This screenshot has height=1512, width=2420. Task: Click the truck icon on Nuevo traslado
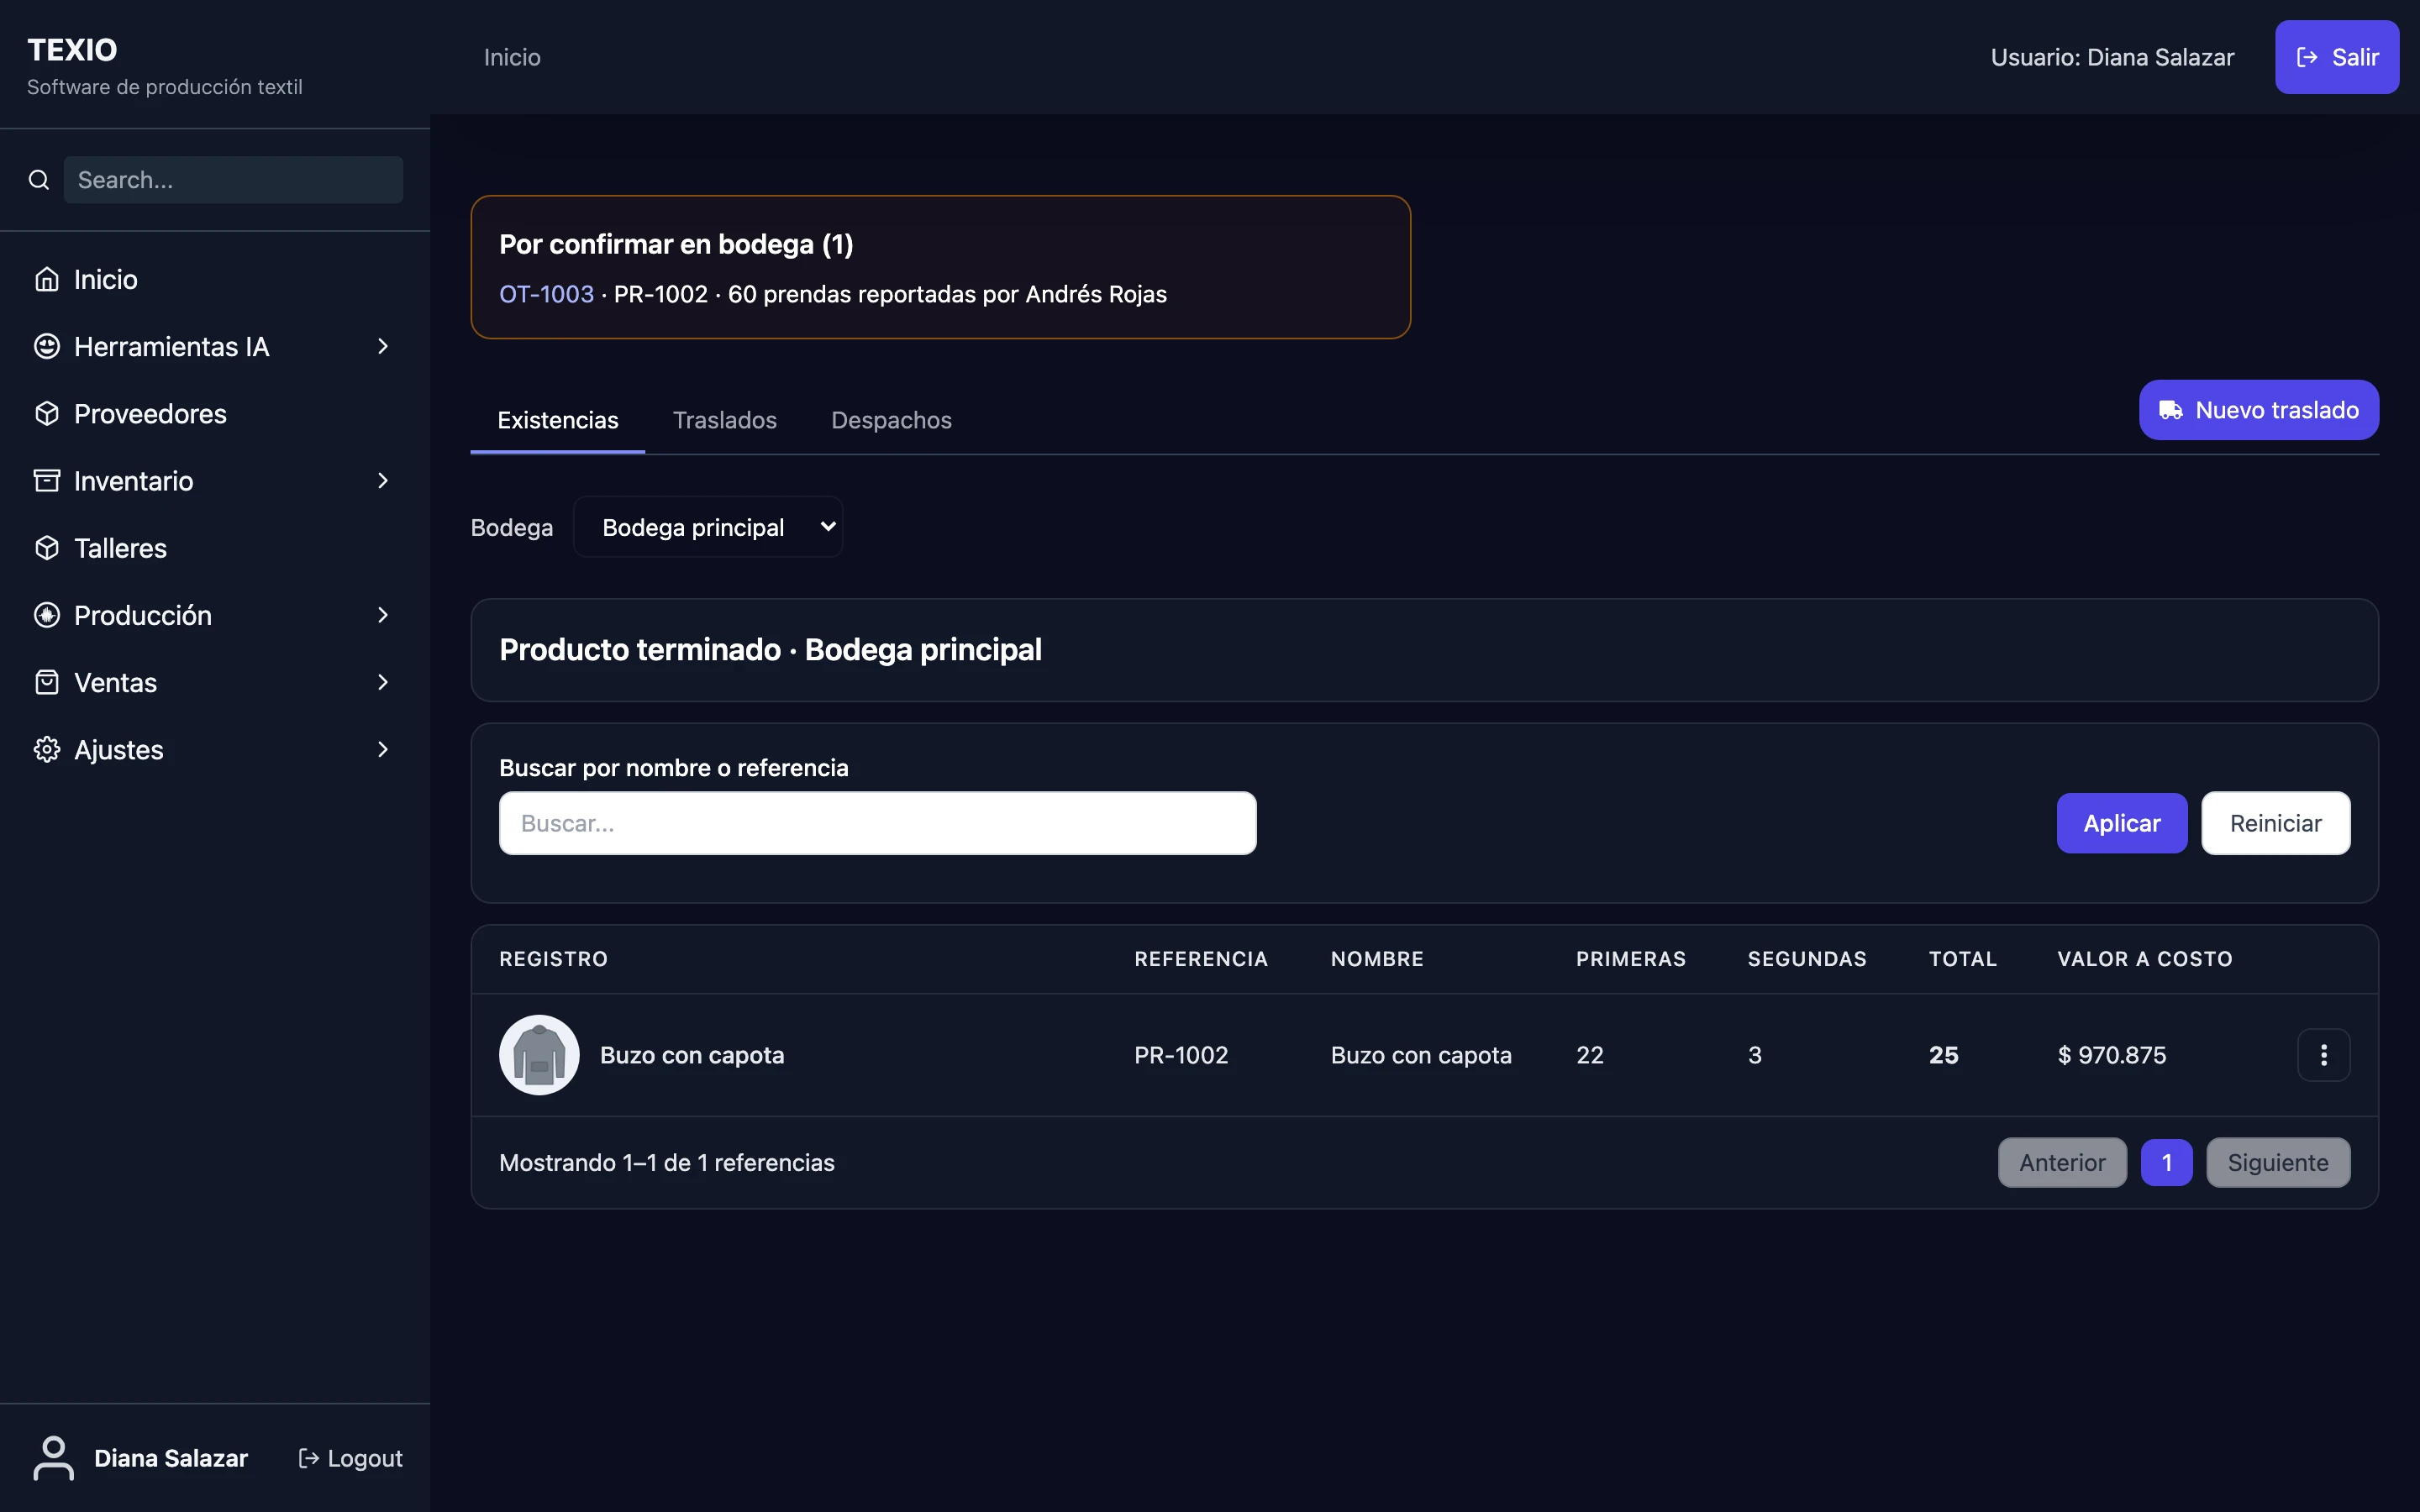2170,410
